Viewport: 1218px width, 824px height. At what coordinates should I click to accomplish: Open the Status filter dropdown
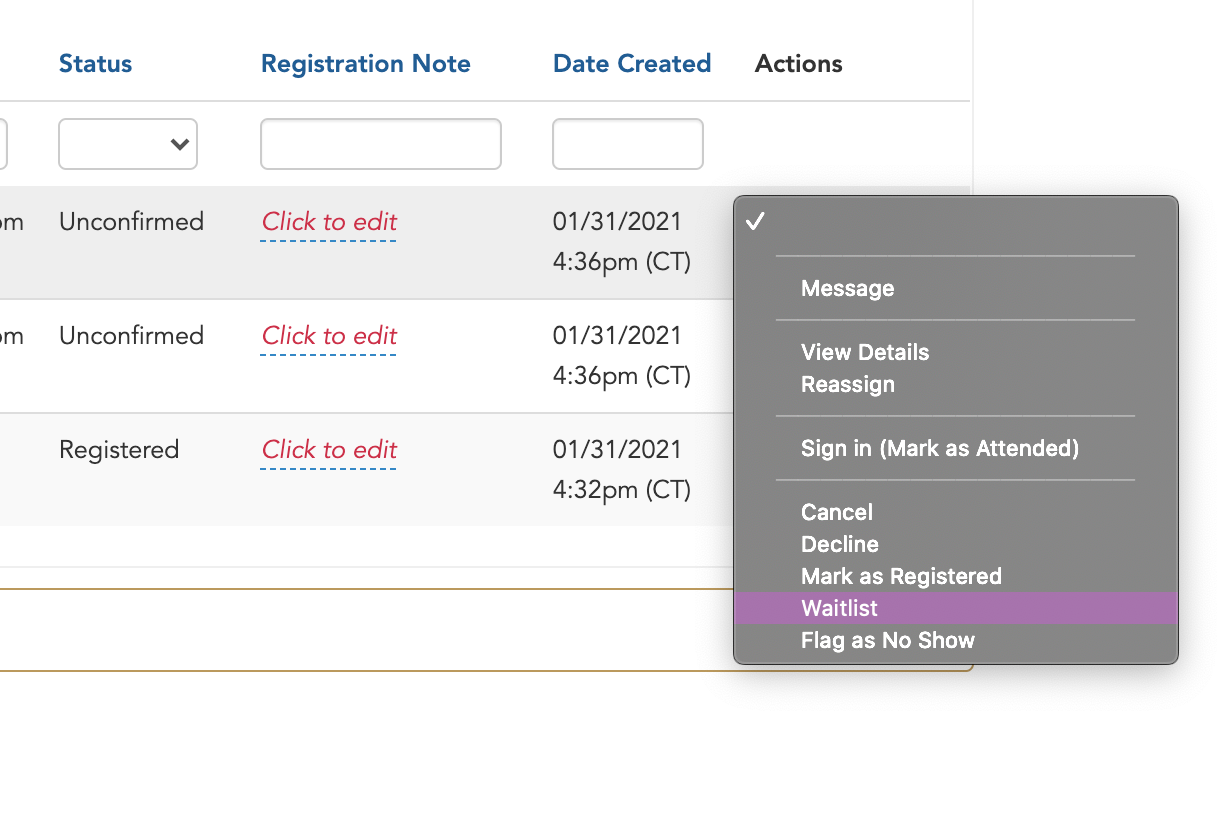click(x=128, y=144)
